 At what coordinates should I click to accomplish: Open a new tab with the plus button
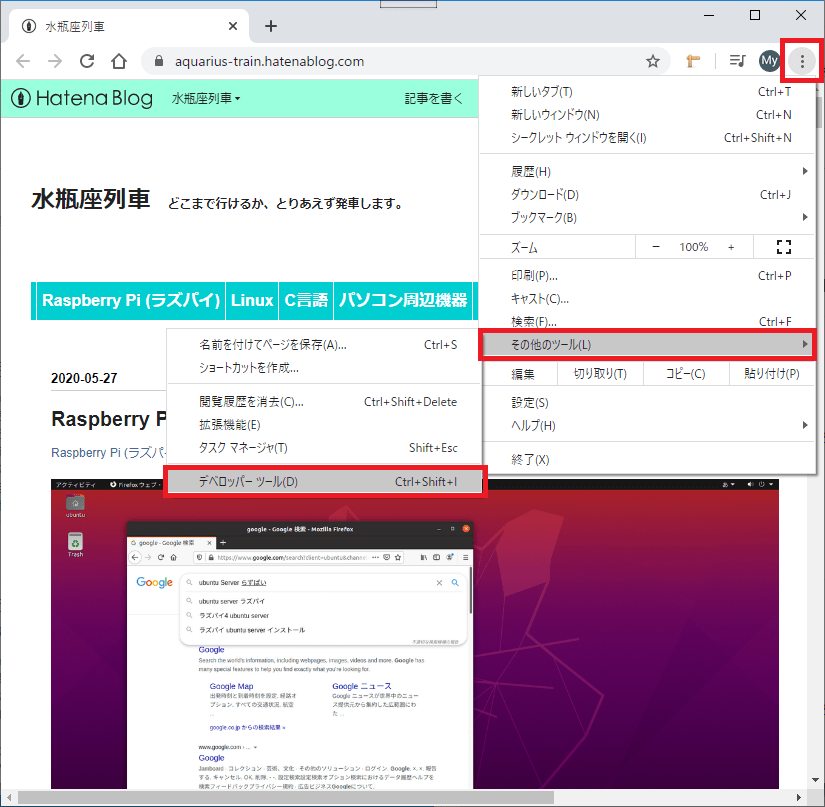click(270, 26)
